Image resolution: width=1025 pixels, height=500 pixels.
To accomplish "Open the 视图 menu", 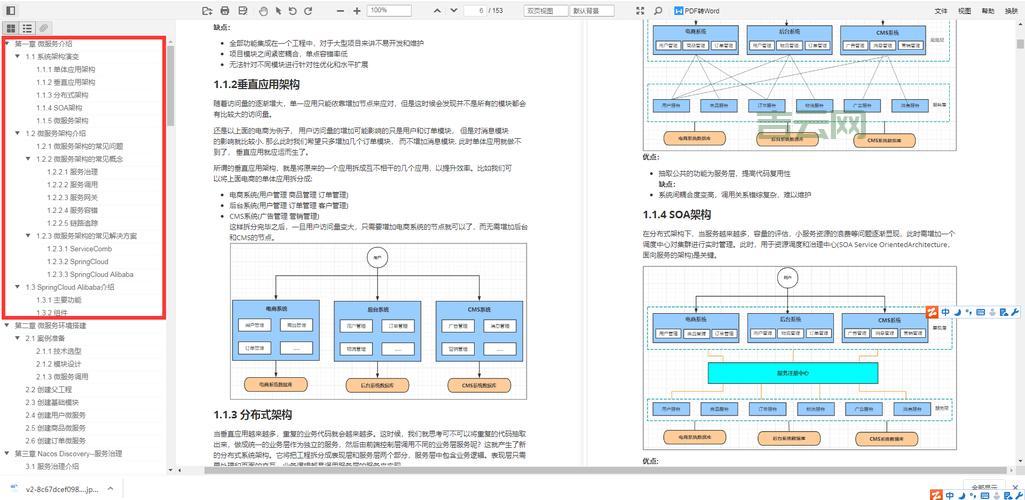I will click(965, 11).
